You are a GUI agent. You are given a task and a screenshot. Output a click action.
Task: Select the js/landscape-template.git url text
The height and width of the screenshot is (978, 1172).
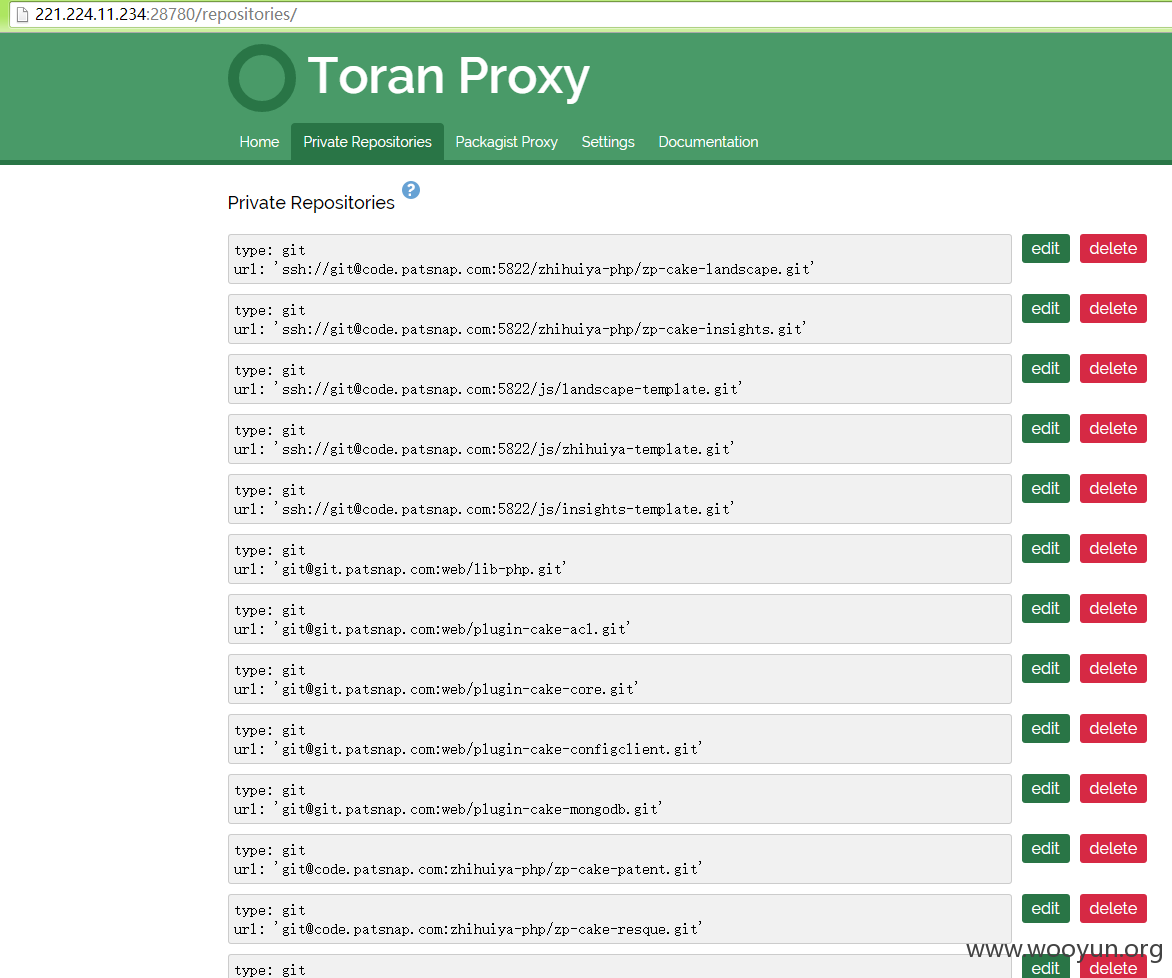tap(488, 389)
